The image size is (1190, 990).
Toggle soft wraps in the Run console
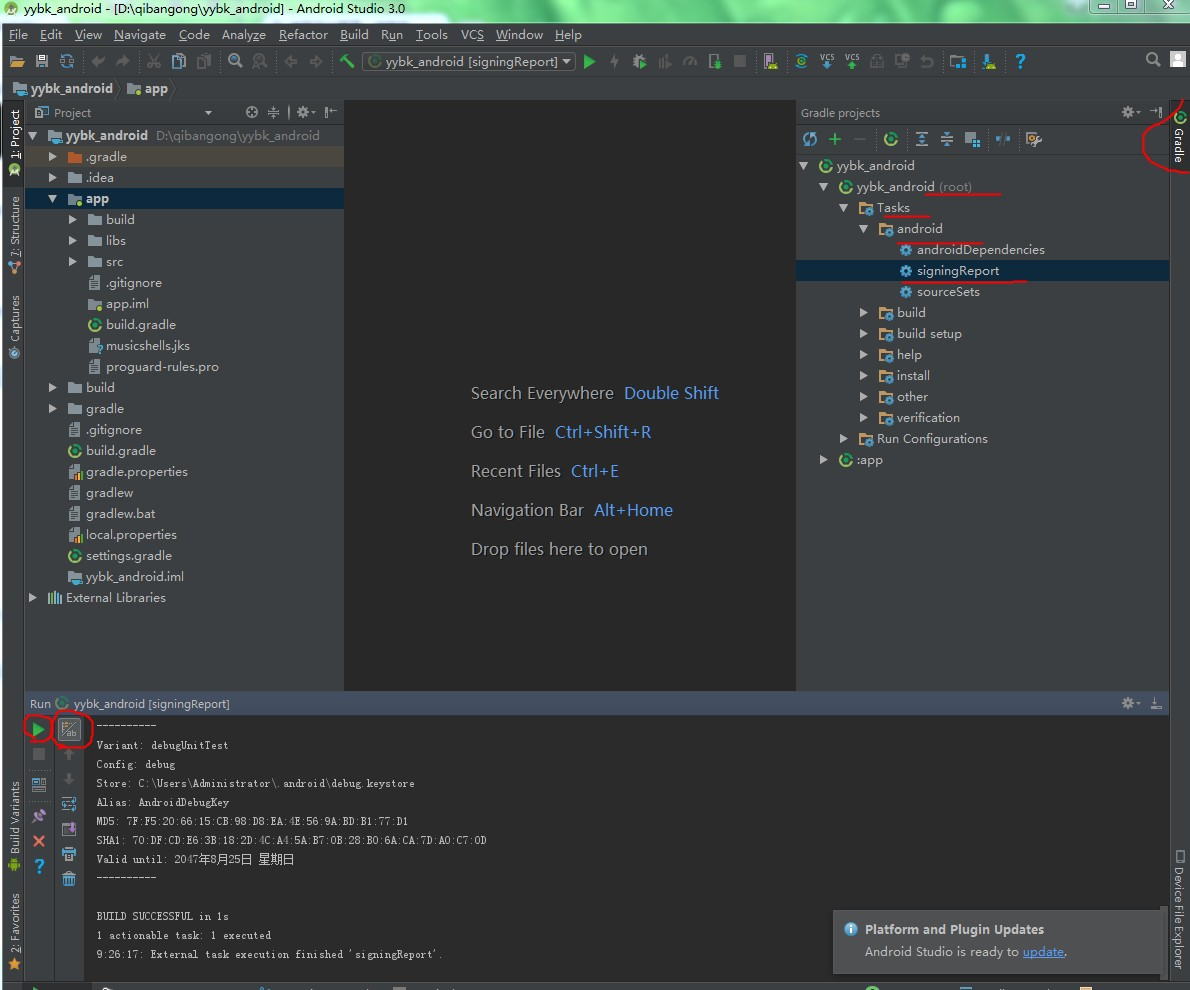pyautogui.click(x=69, y=804)
